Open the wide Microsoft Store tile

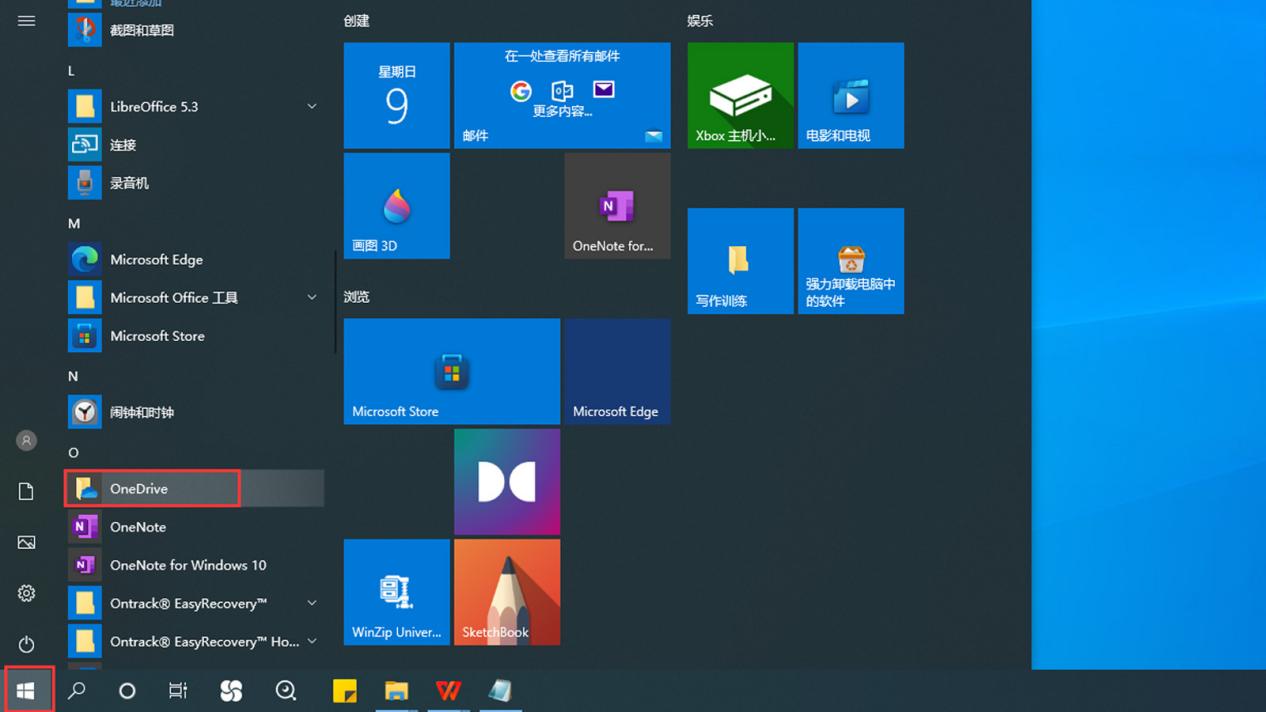pos(452,371)
